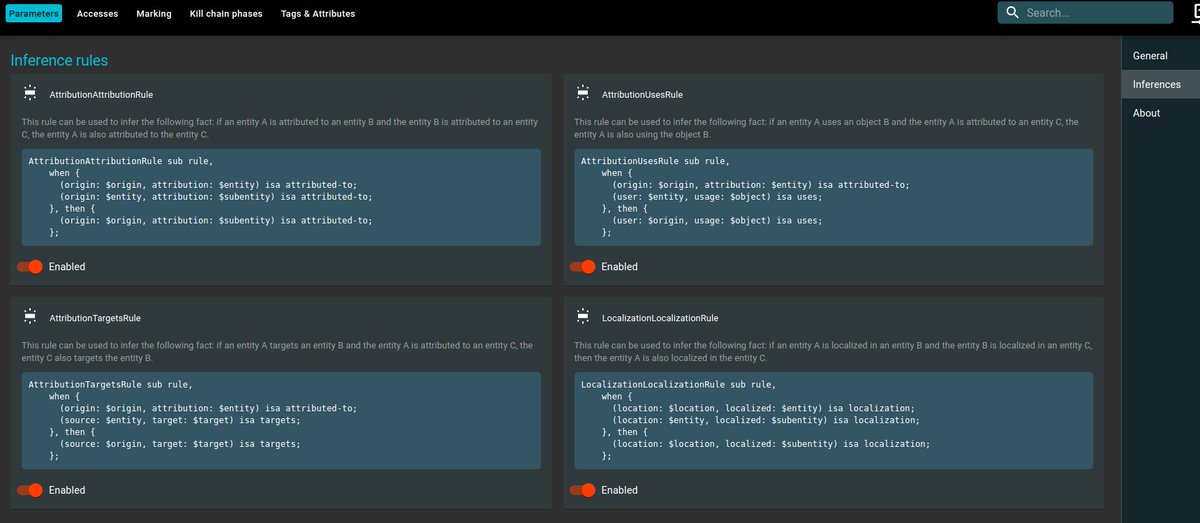Click code line '(location: $location, localized: $entity) isa localization;'
Viewport: 1200px width, 523px height.
pos(763,408)
